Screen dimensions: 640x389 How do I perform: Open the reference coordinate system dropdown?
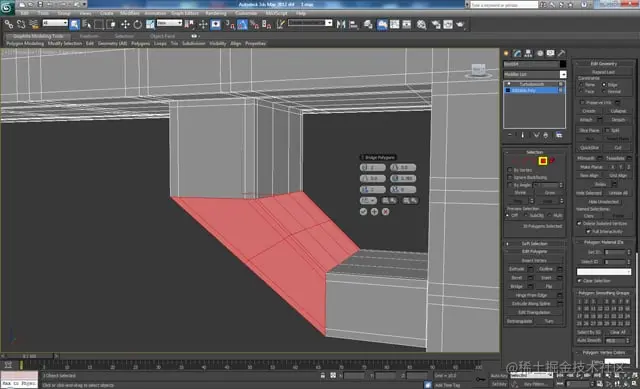(x=169, y=23)
